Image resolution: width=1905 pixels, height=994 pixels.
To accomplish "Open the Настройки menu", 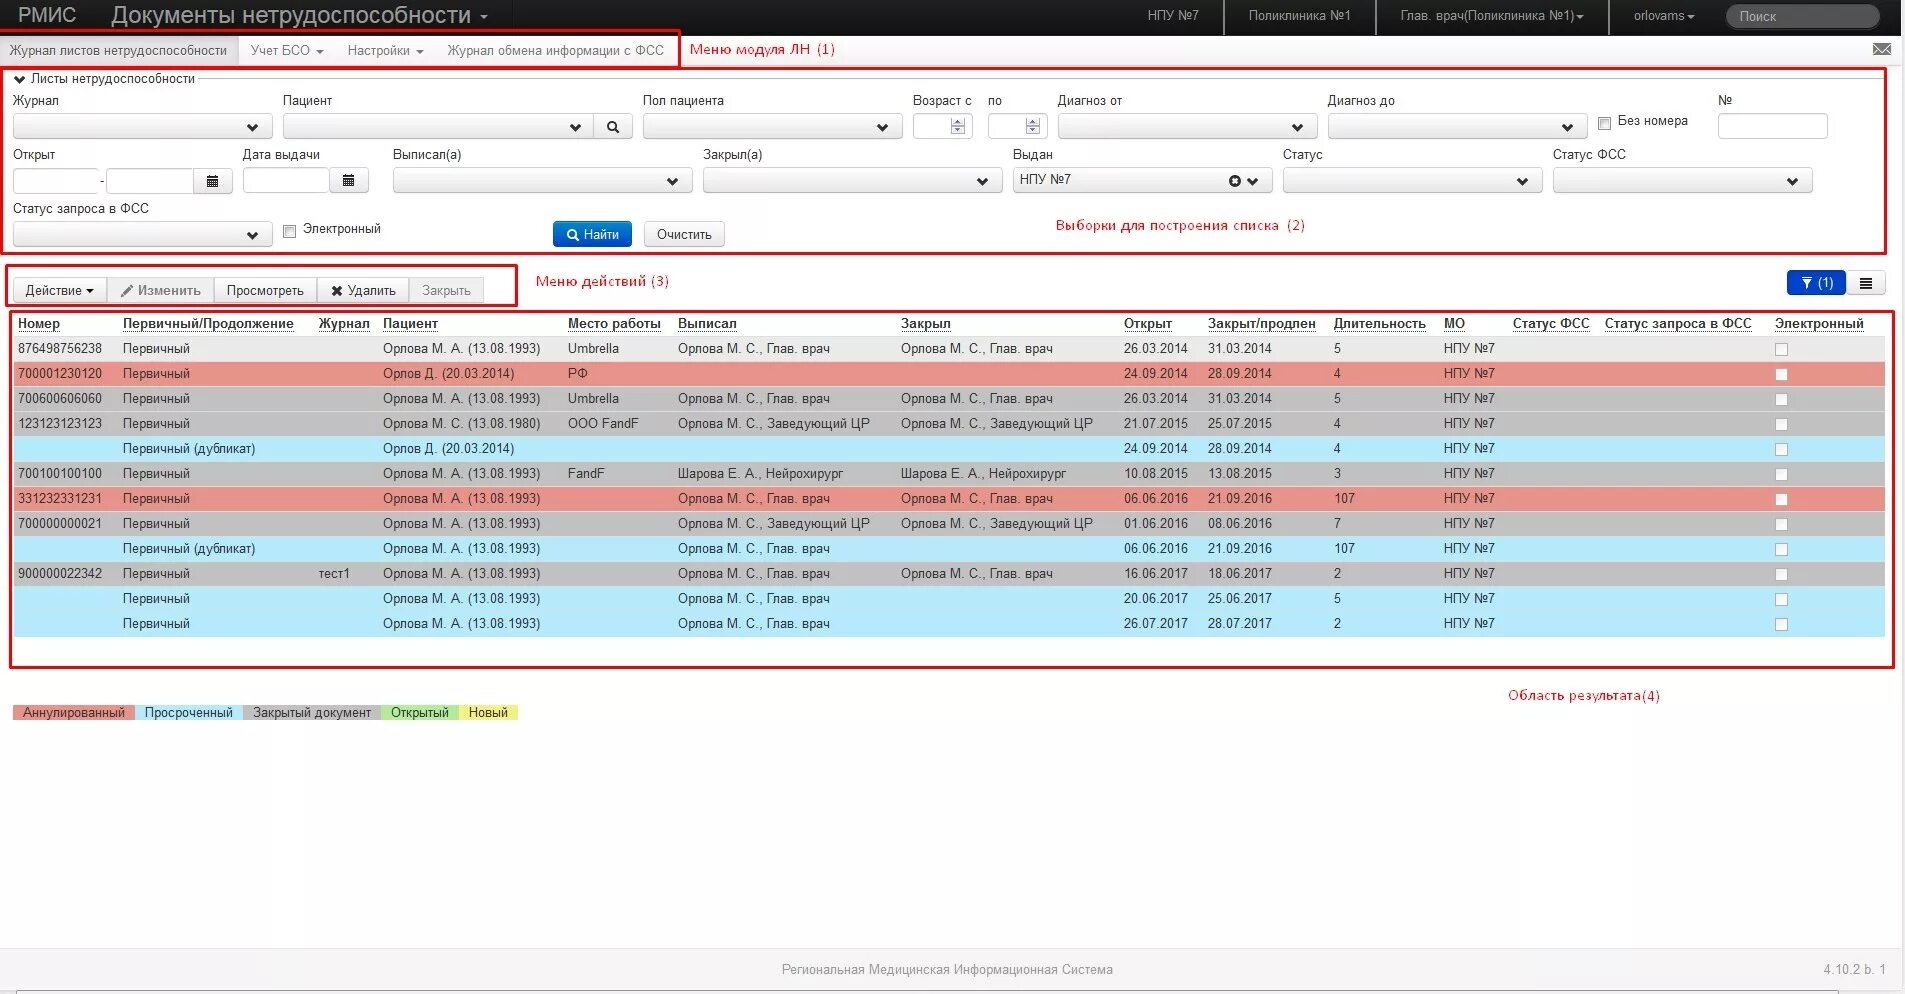I will [385, 51].
